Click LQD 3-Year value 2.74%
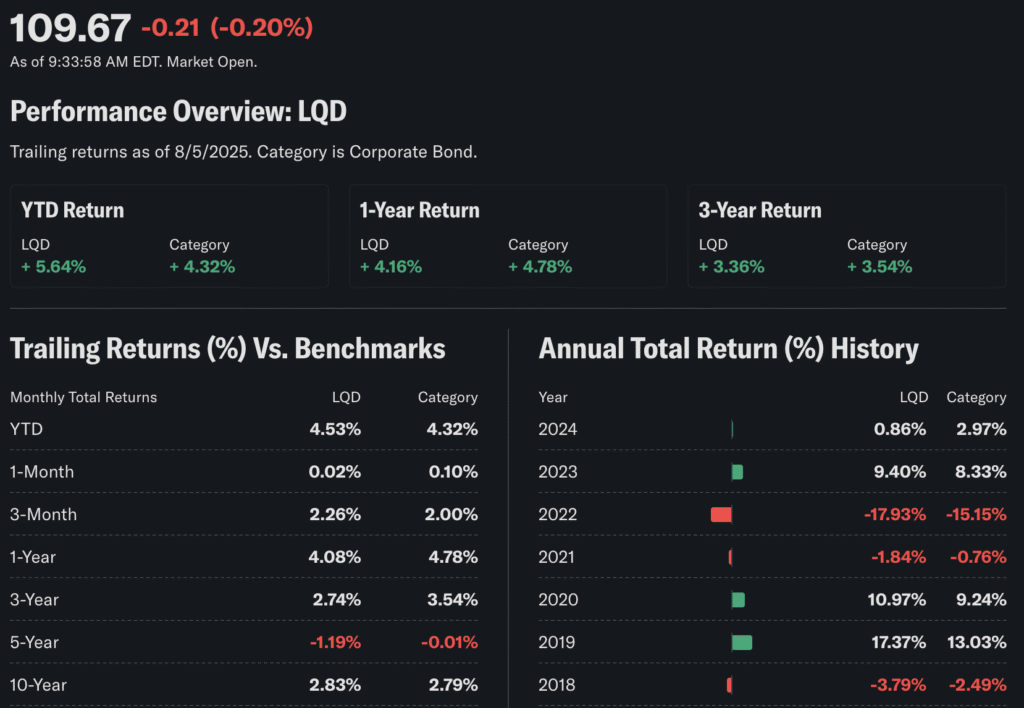The width and height of the screenshot is (1024, 708). tap(336, 600)
